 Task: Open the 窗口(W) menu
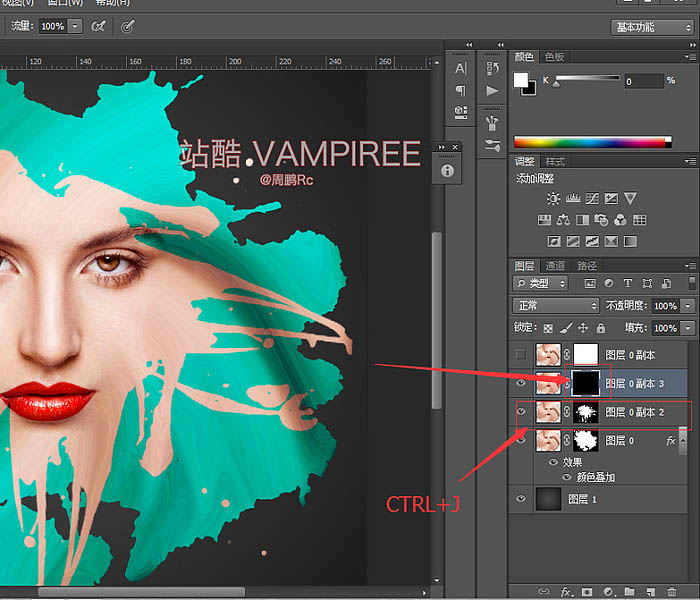[63, 3]
